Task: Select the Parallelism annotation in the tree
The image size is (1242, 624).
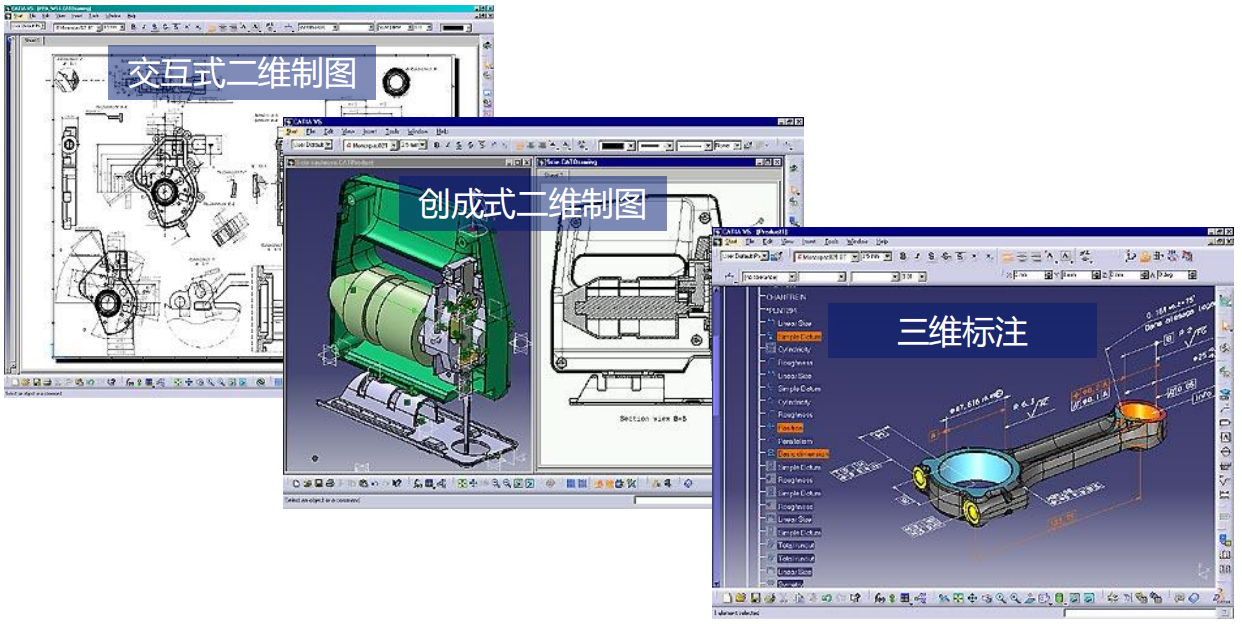Action: coord(796,440)
